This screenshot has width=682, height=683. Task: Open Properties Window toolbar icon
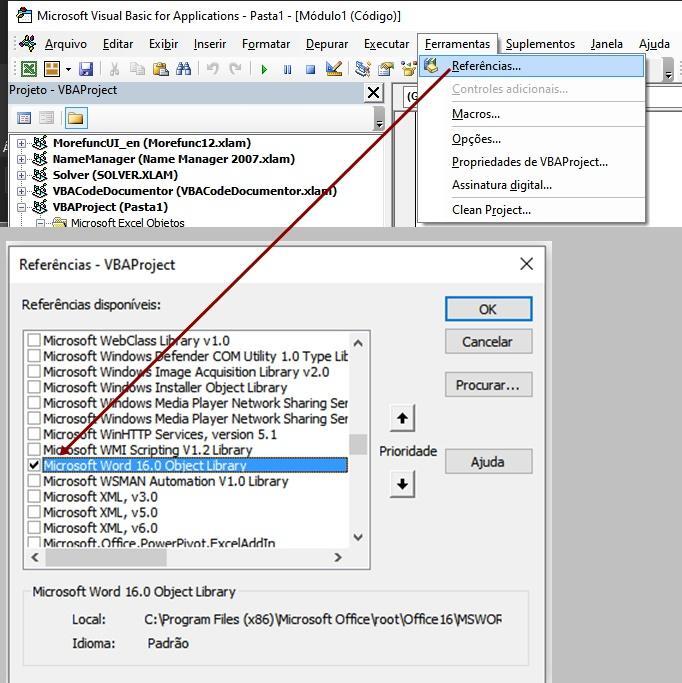pyautogui.click(x=385, y=69)
